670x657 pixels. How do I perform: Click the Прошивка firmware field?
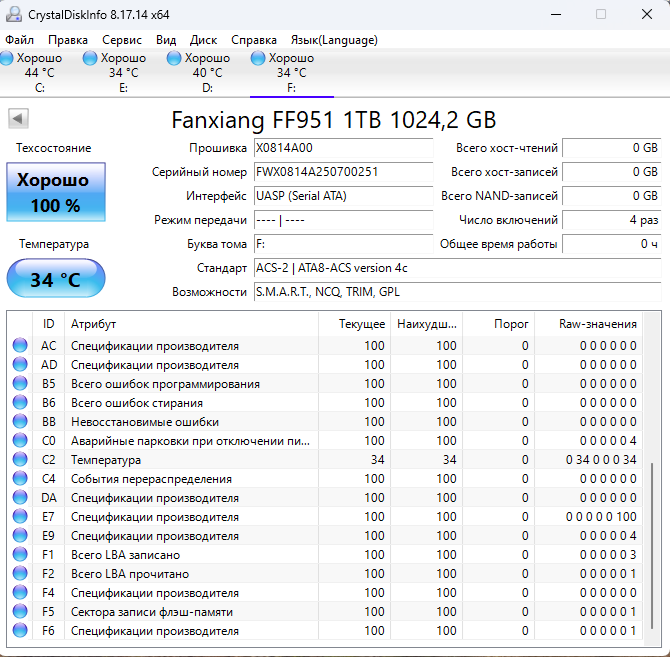click(x=342, y=148)
